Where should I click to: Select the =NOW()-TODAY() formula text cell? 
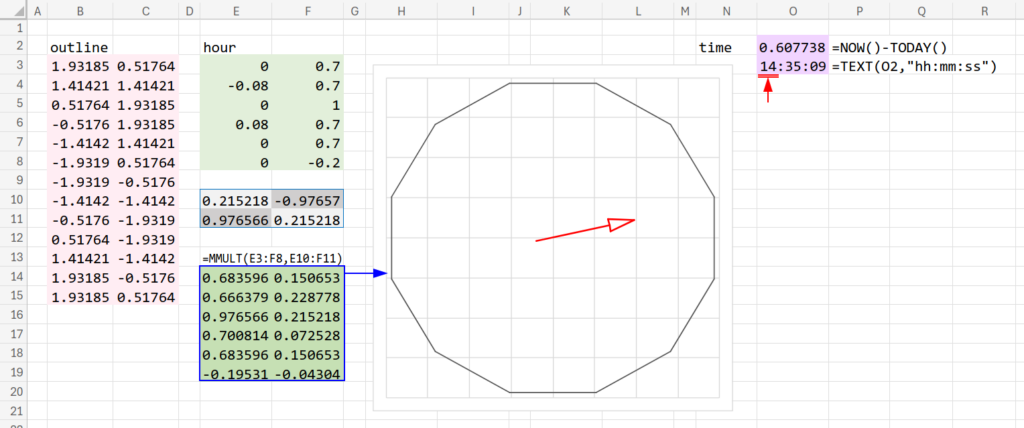click(895, 48)
